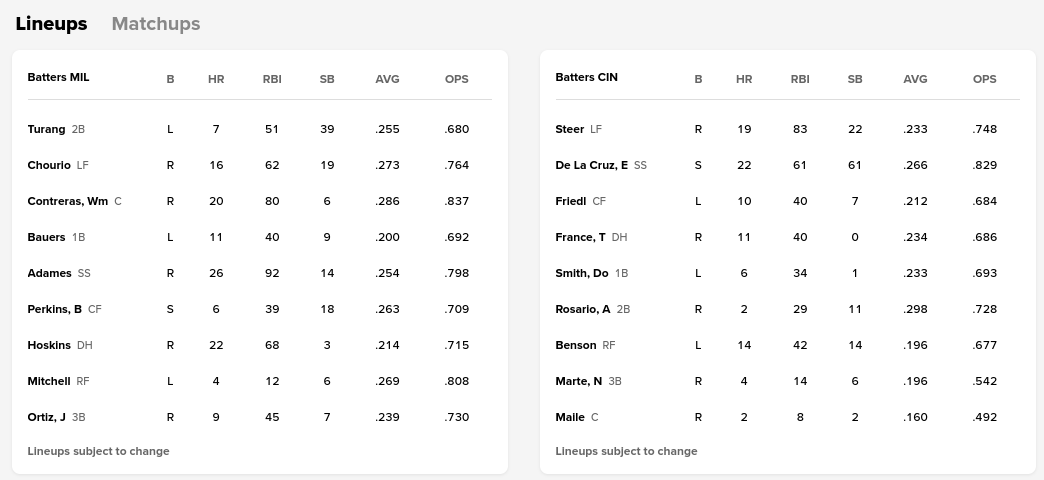This screenshot has height=480, width=1044.
Task: Select Maile from CIN batters
Action: [x=569, y=417]
